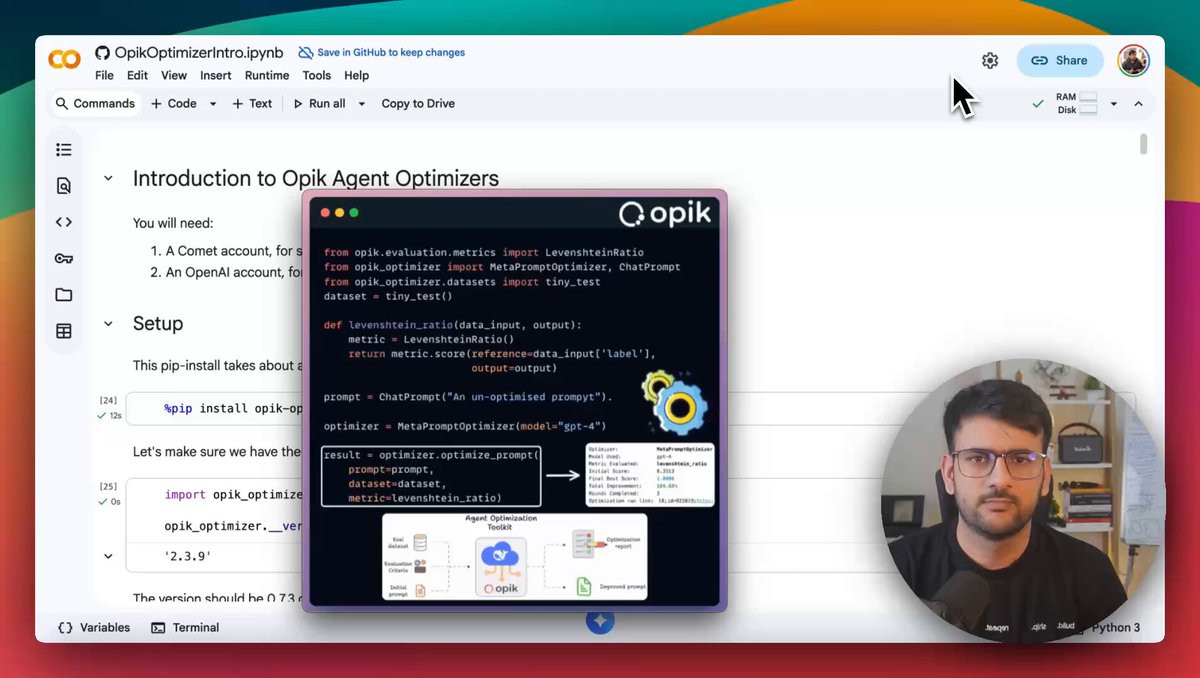1200x678 pixels.
Task: Click the Colab logo icon
Action: click(64, 60)
